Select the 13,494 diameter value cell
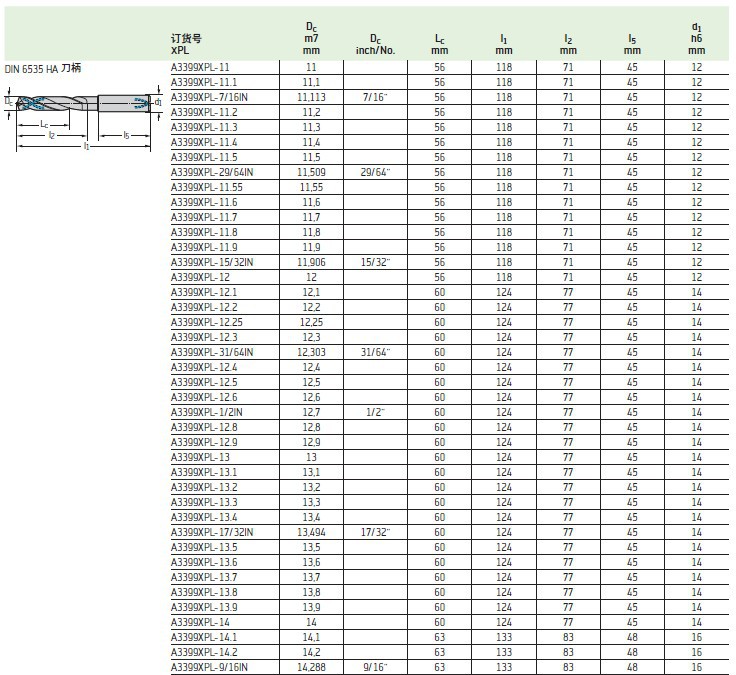The height and width of the screenshot is (675, 736). pyautogui.click(x=311, y=532)
